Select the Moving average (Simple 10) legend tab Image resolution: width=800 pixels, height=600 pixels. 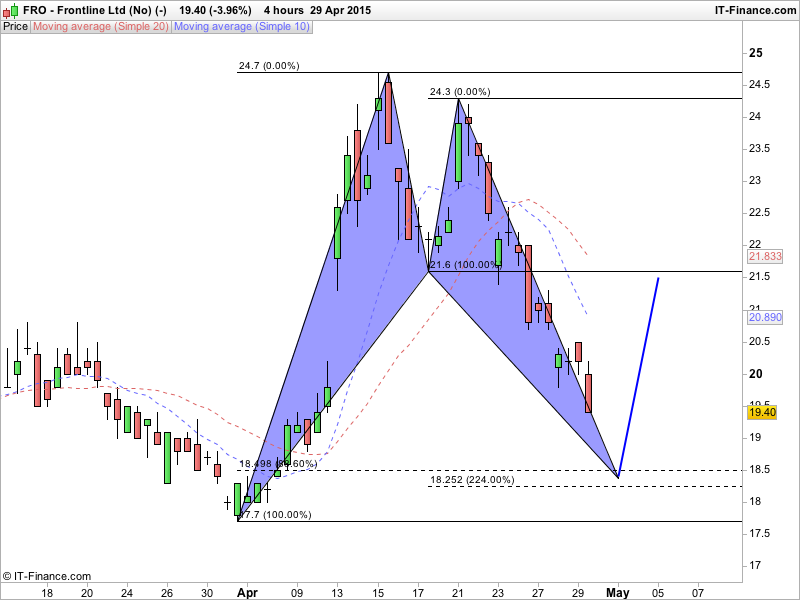coord(242,26)
